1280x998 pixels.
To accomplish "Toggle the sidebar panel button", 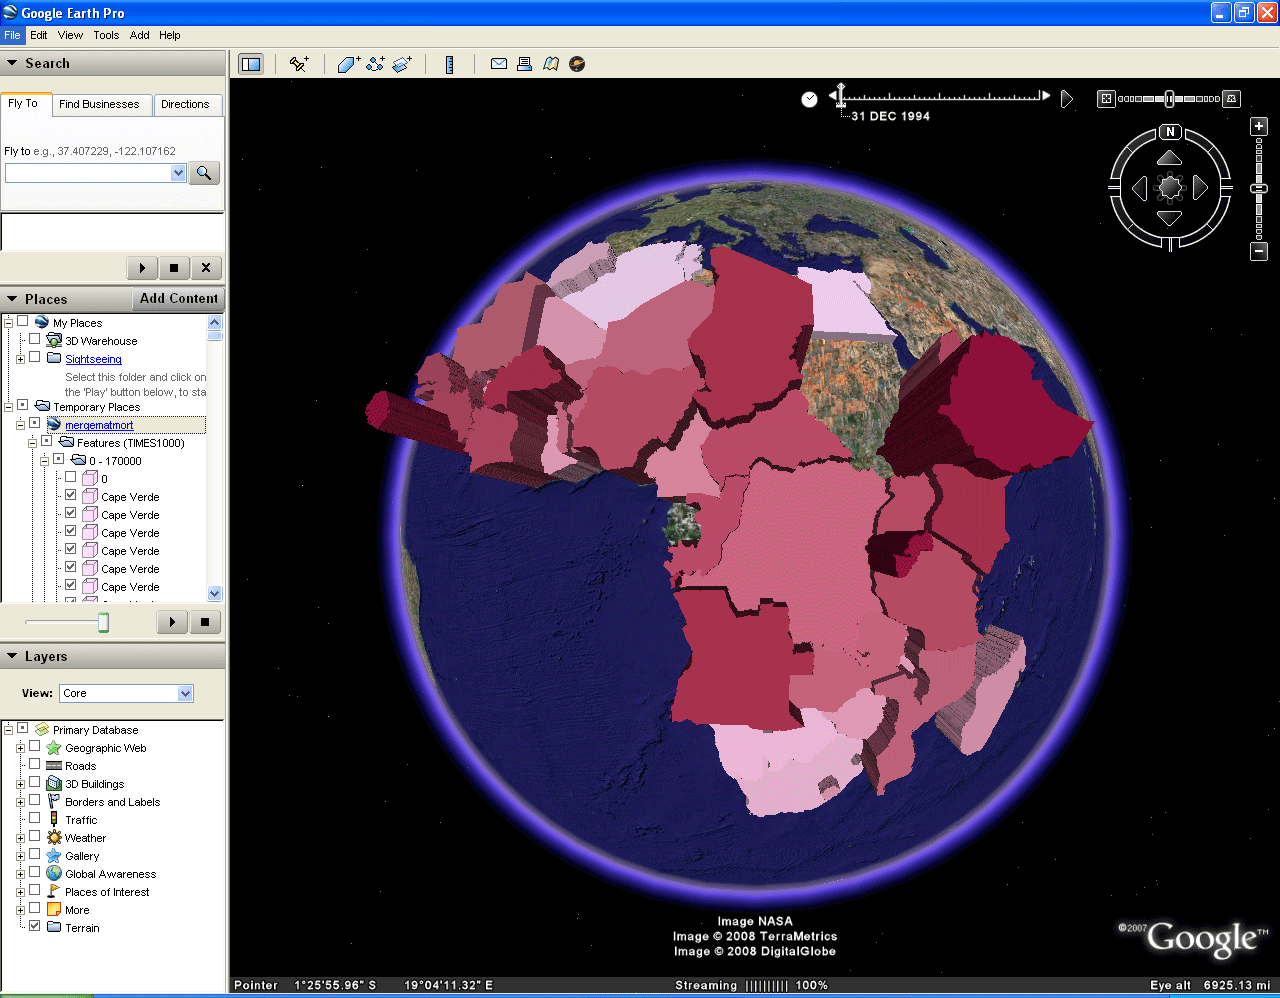I will pos(251,64).
